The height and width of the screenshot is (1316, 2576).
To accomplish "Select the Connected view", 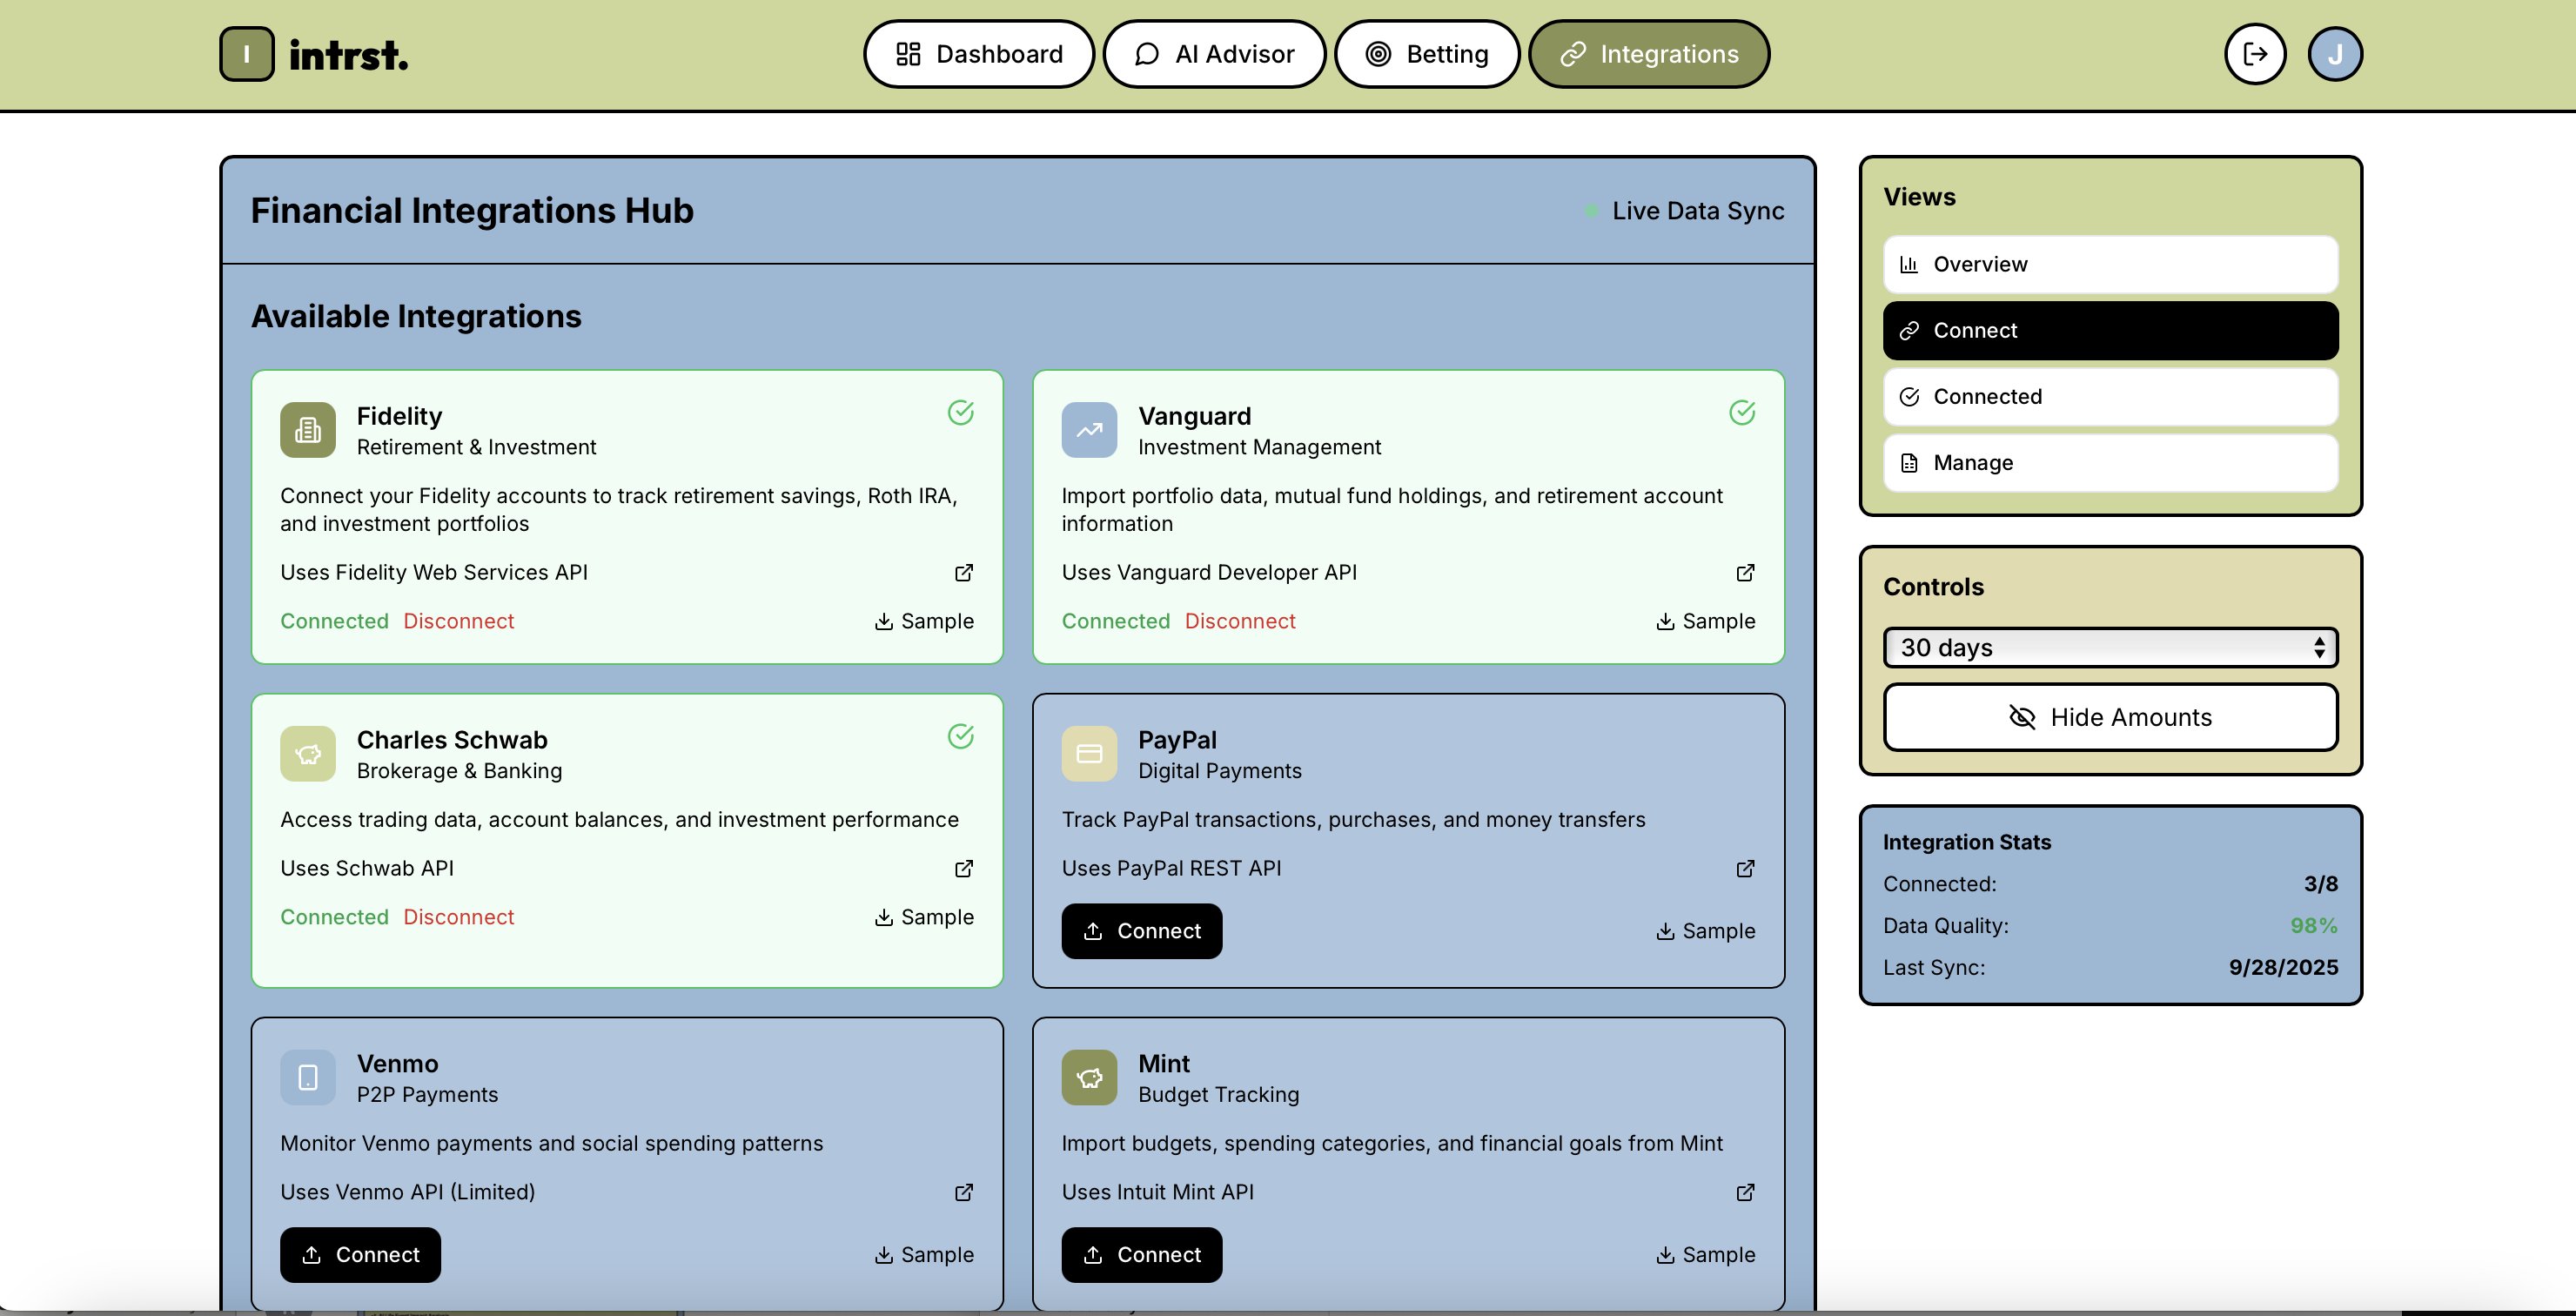I will pyautogui.click(x=2110, y=397).
